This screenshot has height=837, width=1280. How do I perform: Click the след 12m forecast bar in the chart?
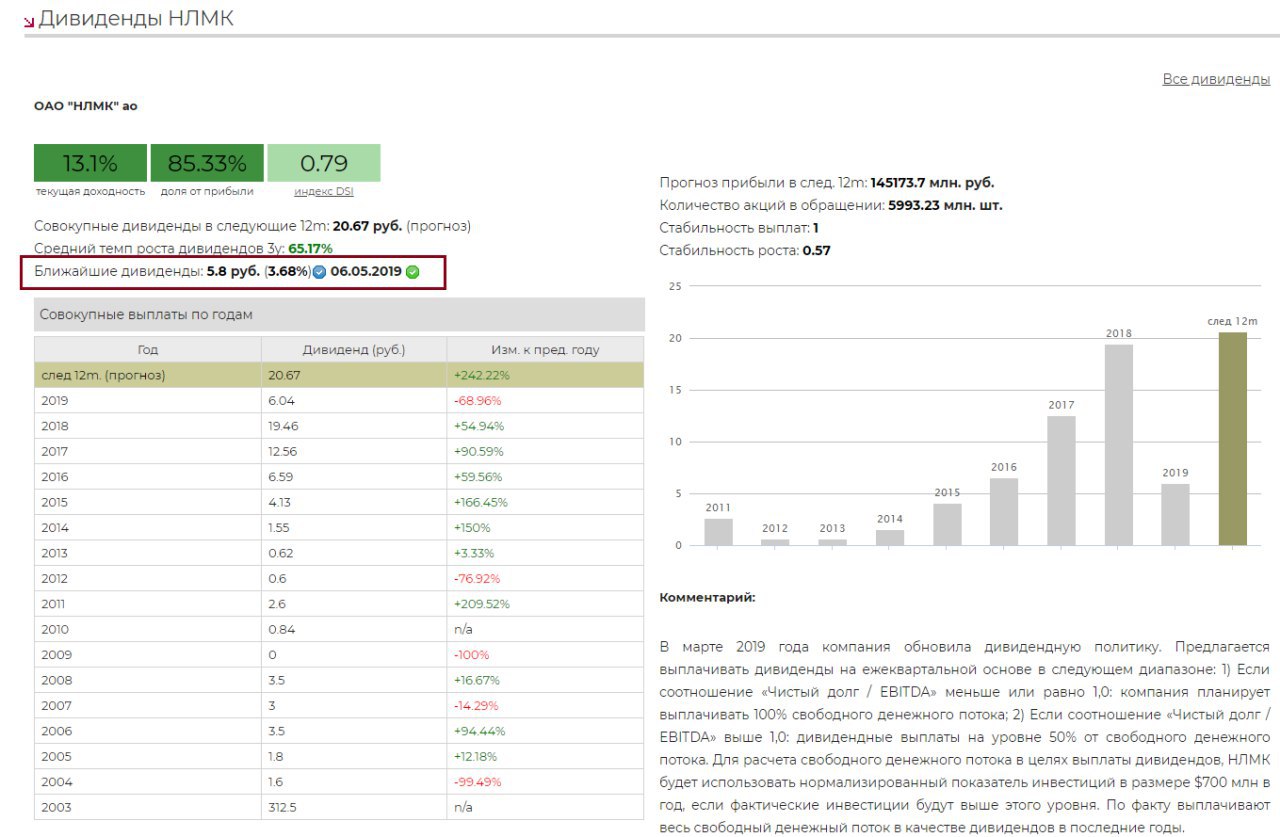point(1233,439)
